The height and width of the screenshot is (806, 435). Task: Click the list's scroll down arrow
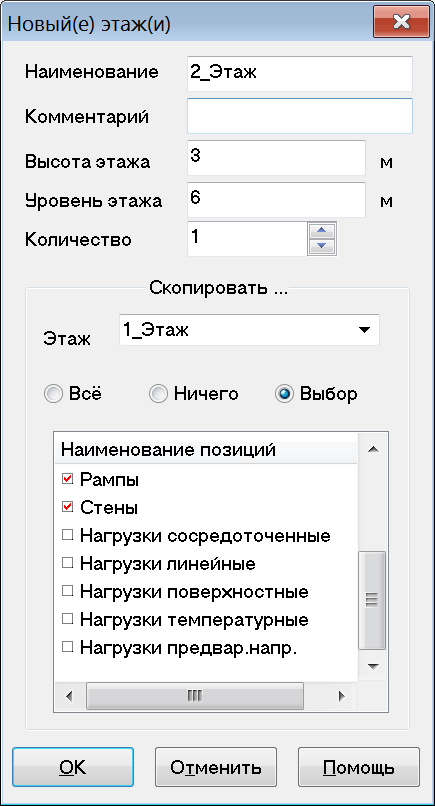(373, 667)
